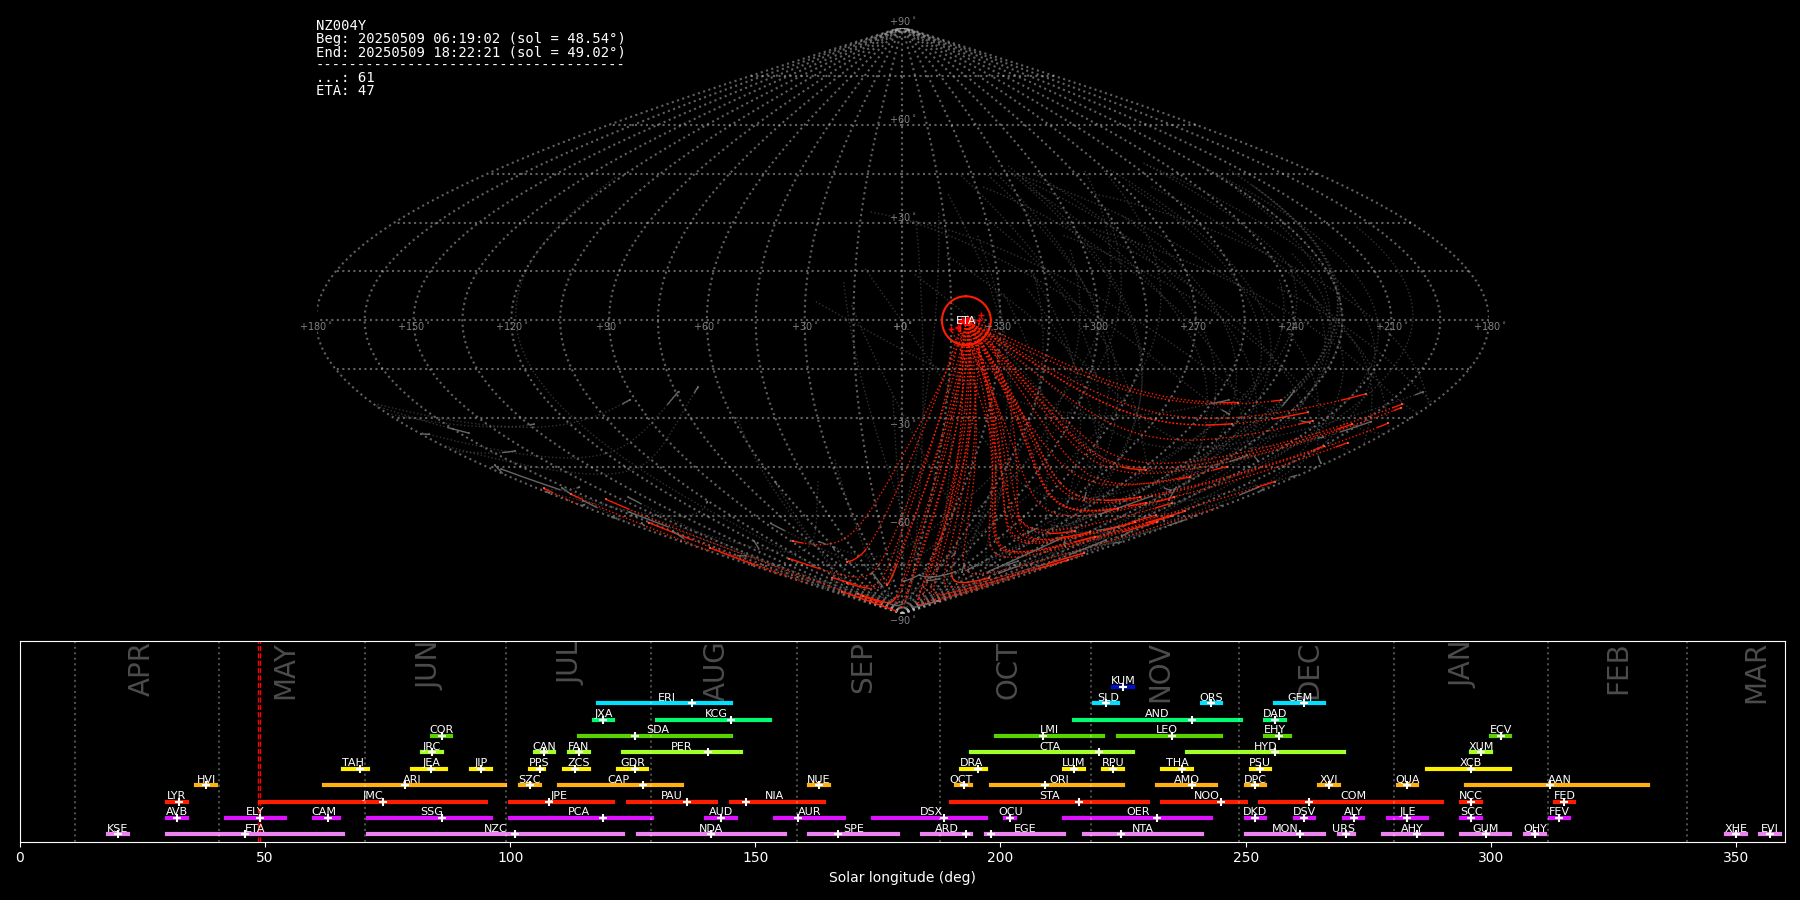Select the ORI shower bar label

coord(1059,779)
